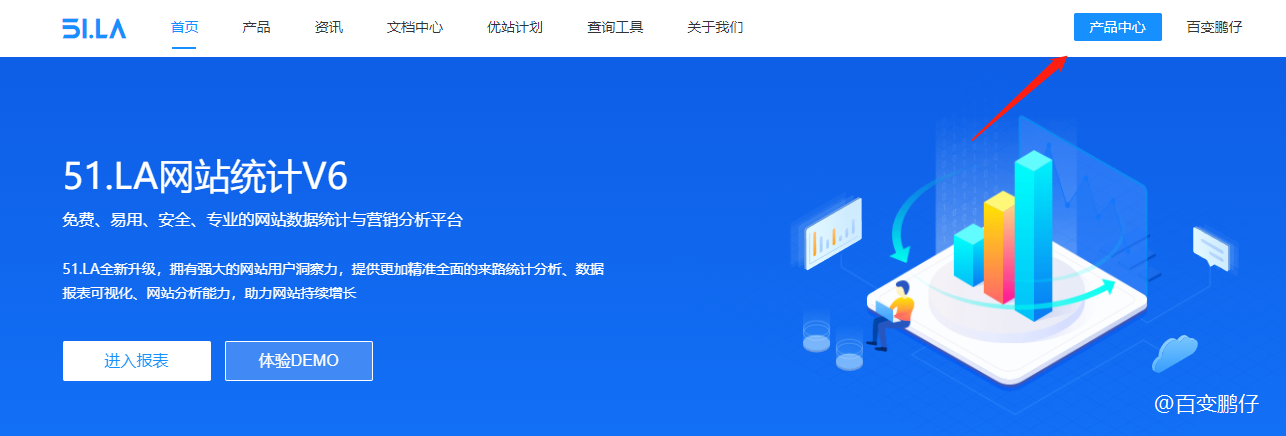Open the 资讯 navigation item
The height and width of the screenshot is (436, 1286).
[328, 28]
